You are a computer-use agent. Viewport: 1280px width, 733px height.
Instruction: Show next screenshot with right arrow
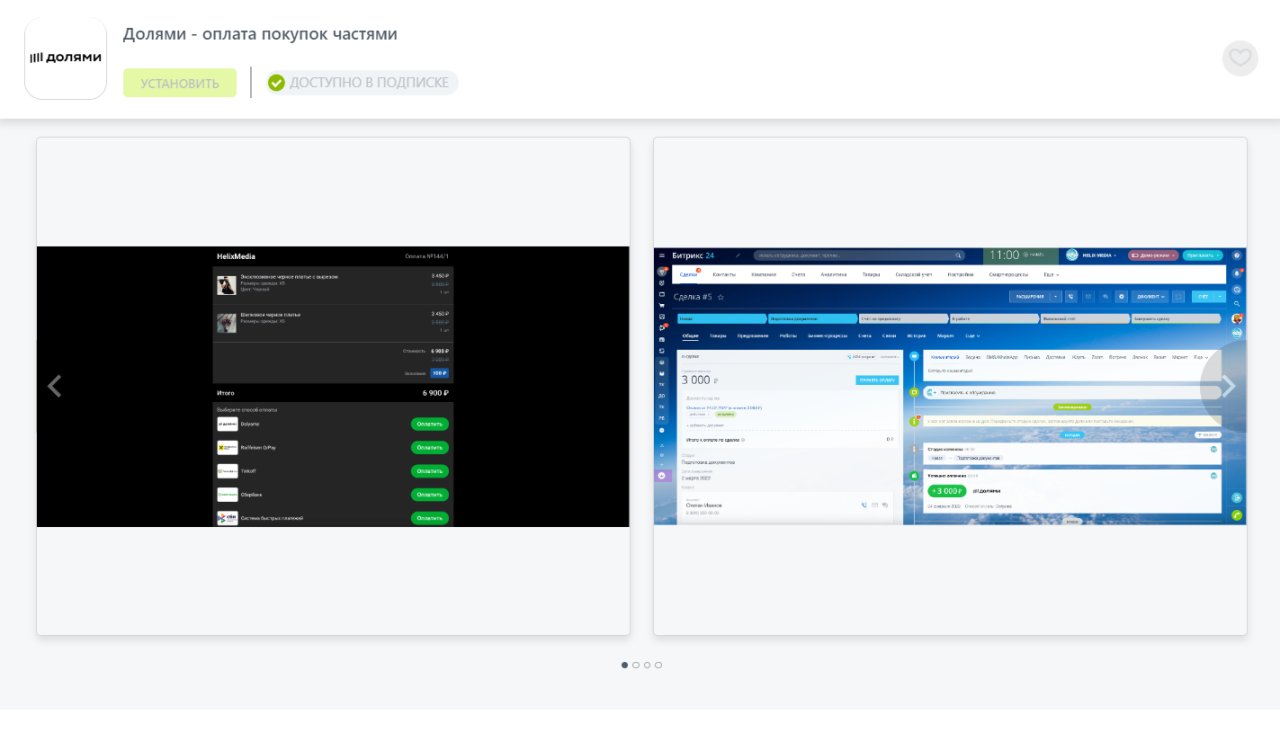(1229, 386)
